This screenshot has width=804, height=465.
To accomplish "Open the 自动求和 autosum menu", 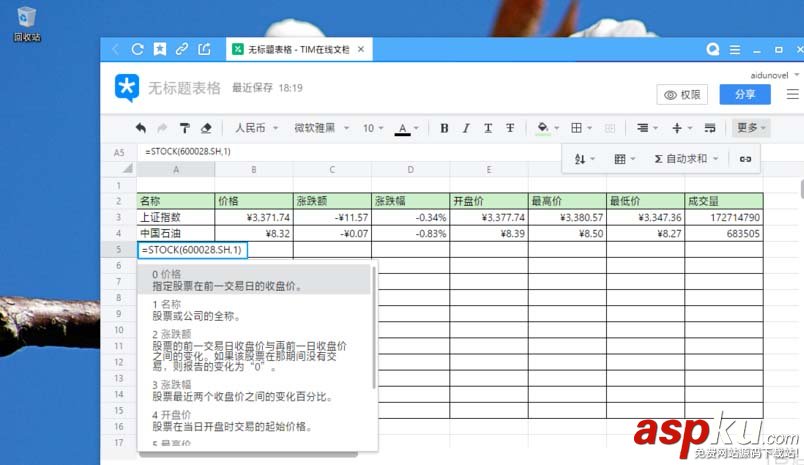I will coord(686,159).
